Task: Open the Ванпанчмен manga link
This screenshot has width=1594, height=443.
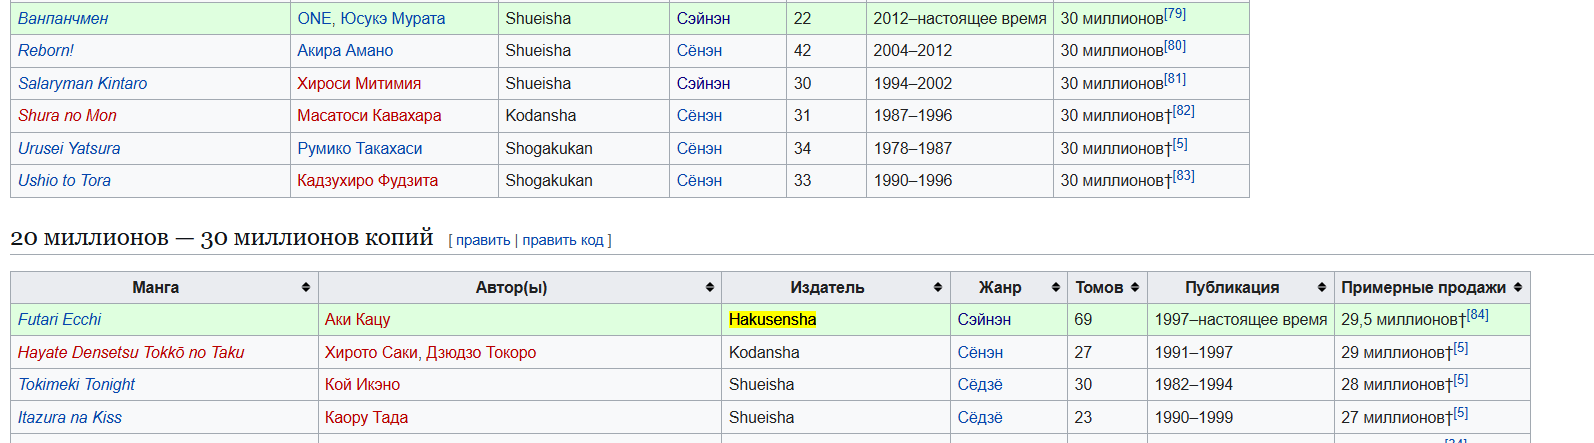Action: tap(63, 18)
